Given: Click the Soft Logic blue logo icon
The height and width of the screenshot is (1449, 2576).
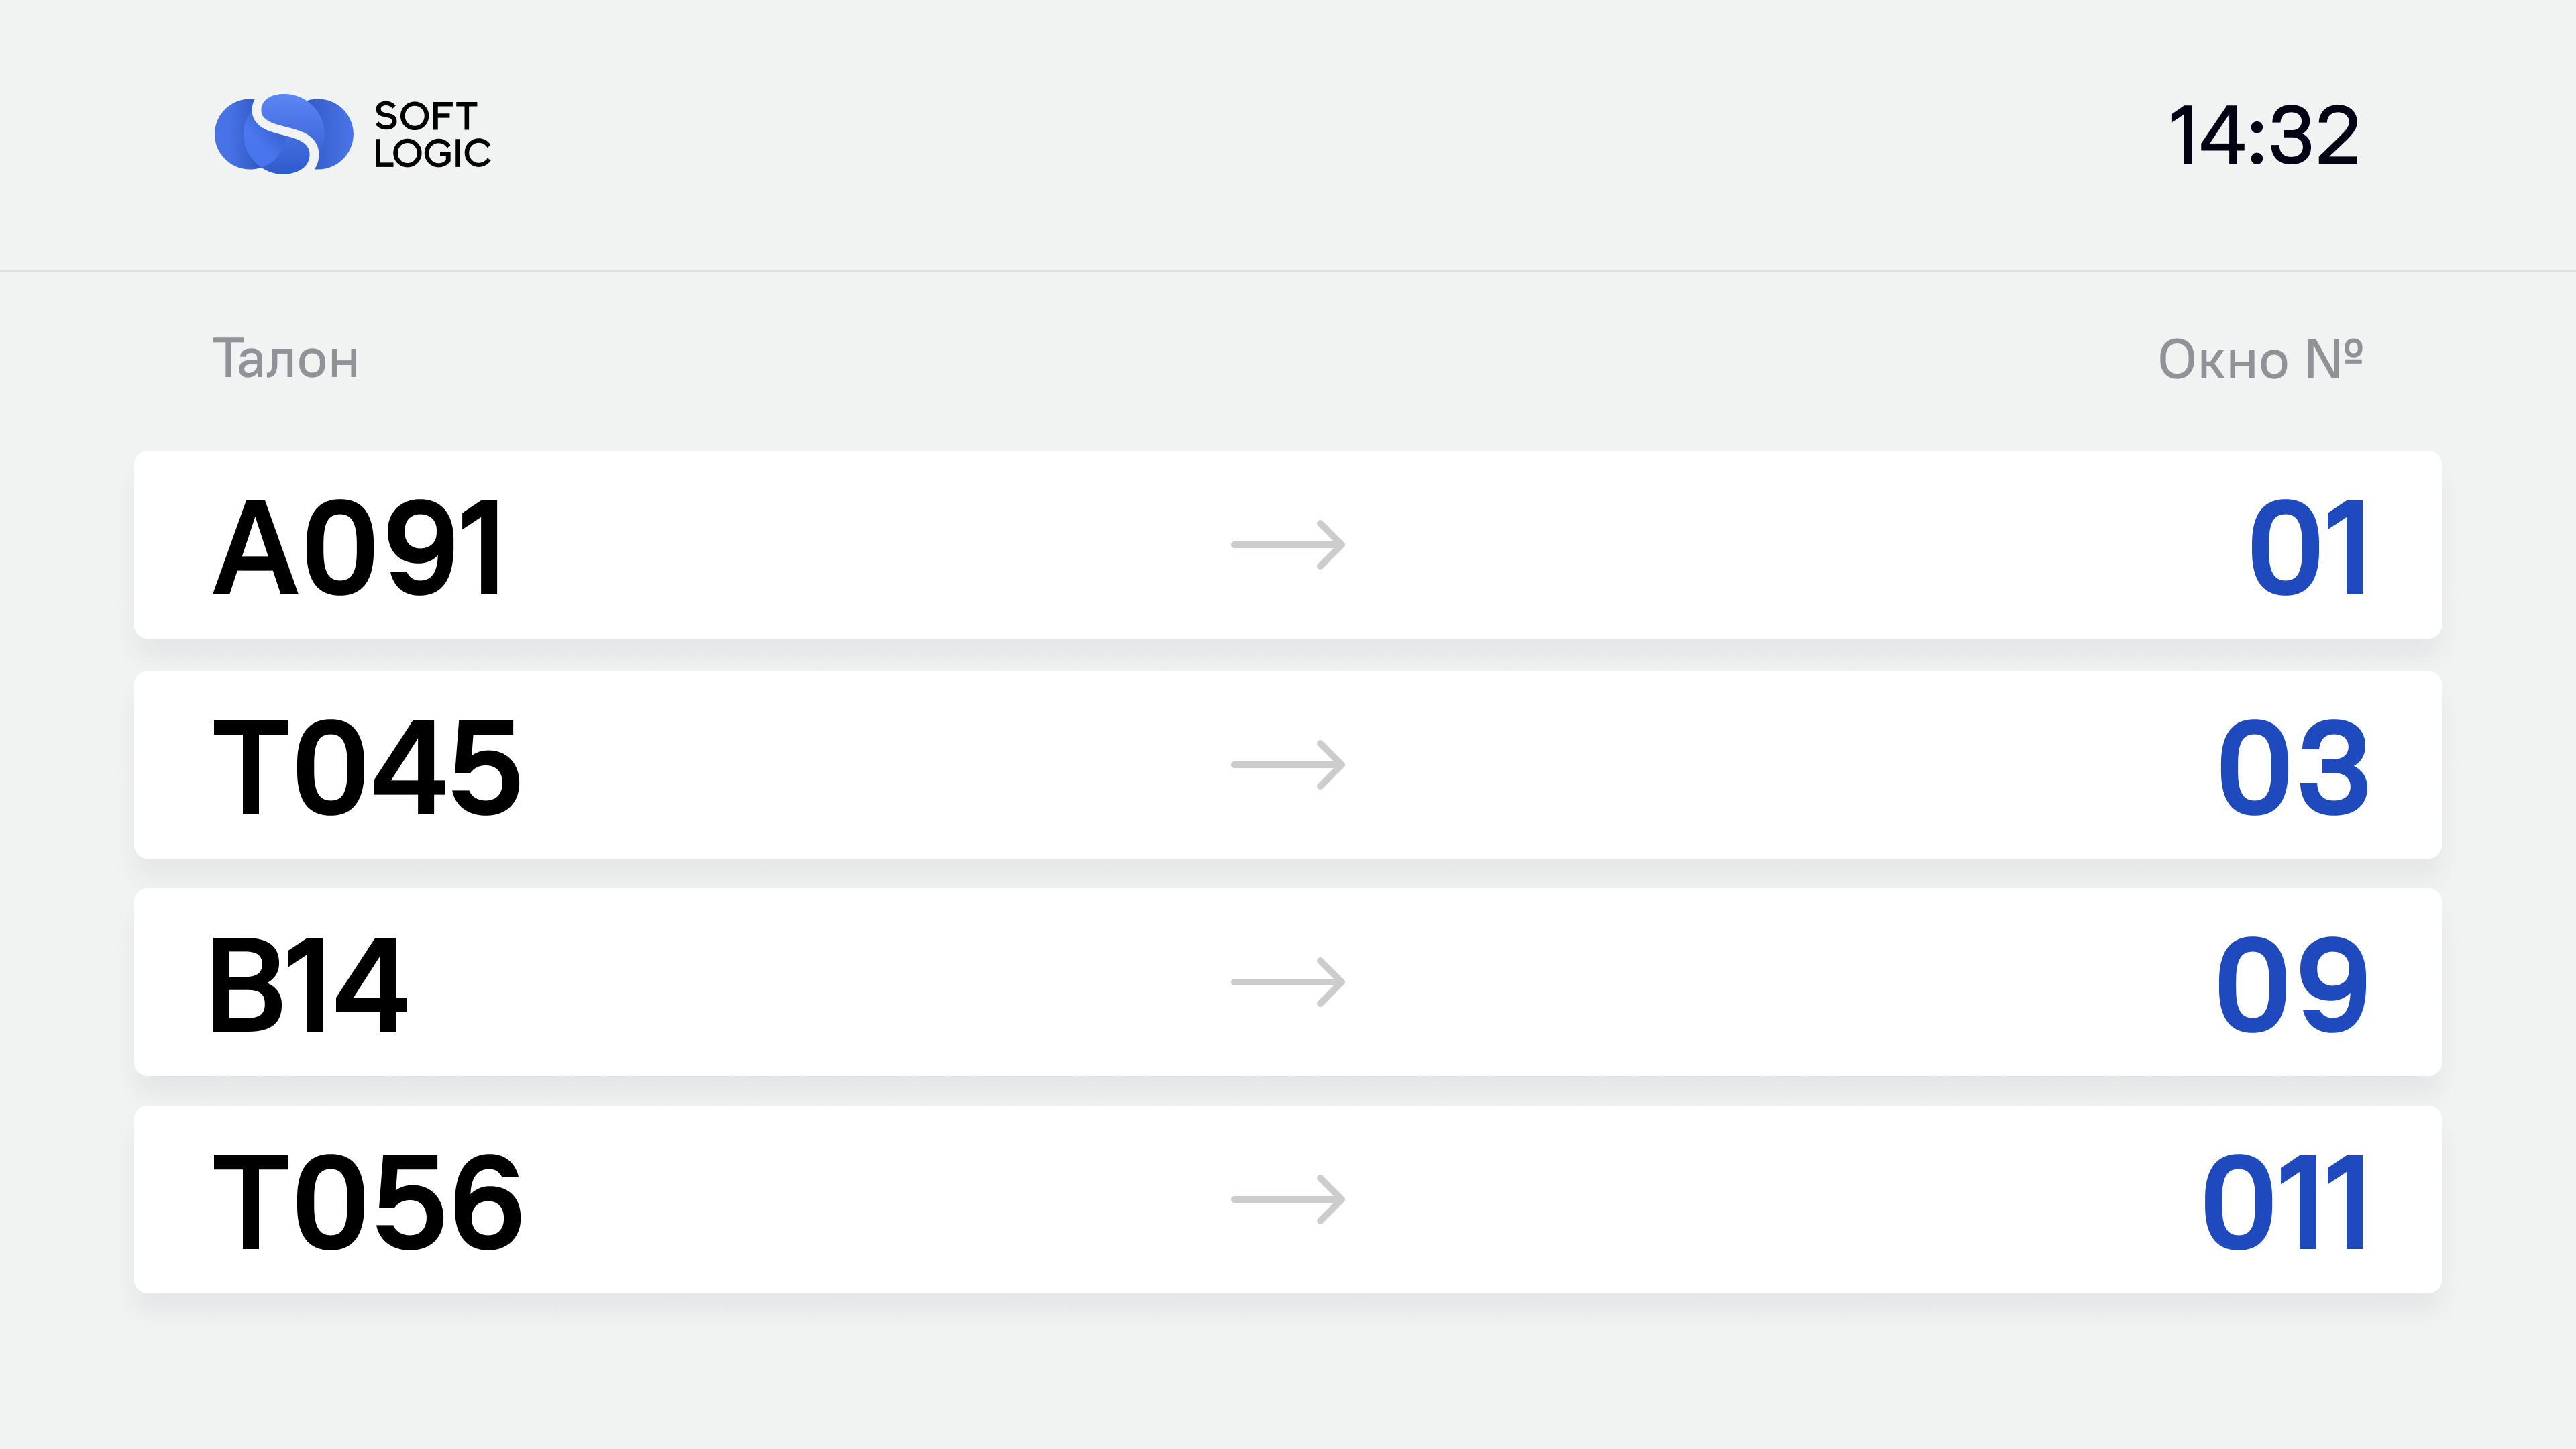Looking at the screenshot, I should pyautogui.click(x=284, y=134).
